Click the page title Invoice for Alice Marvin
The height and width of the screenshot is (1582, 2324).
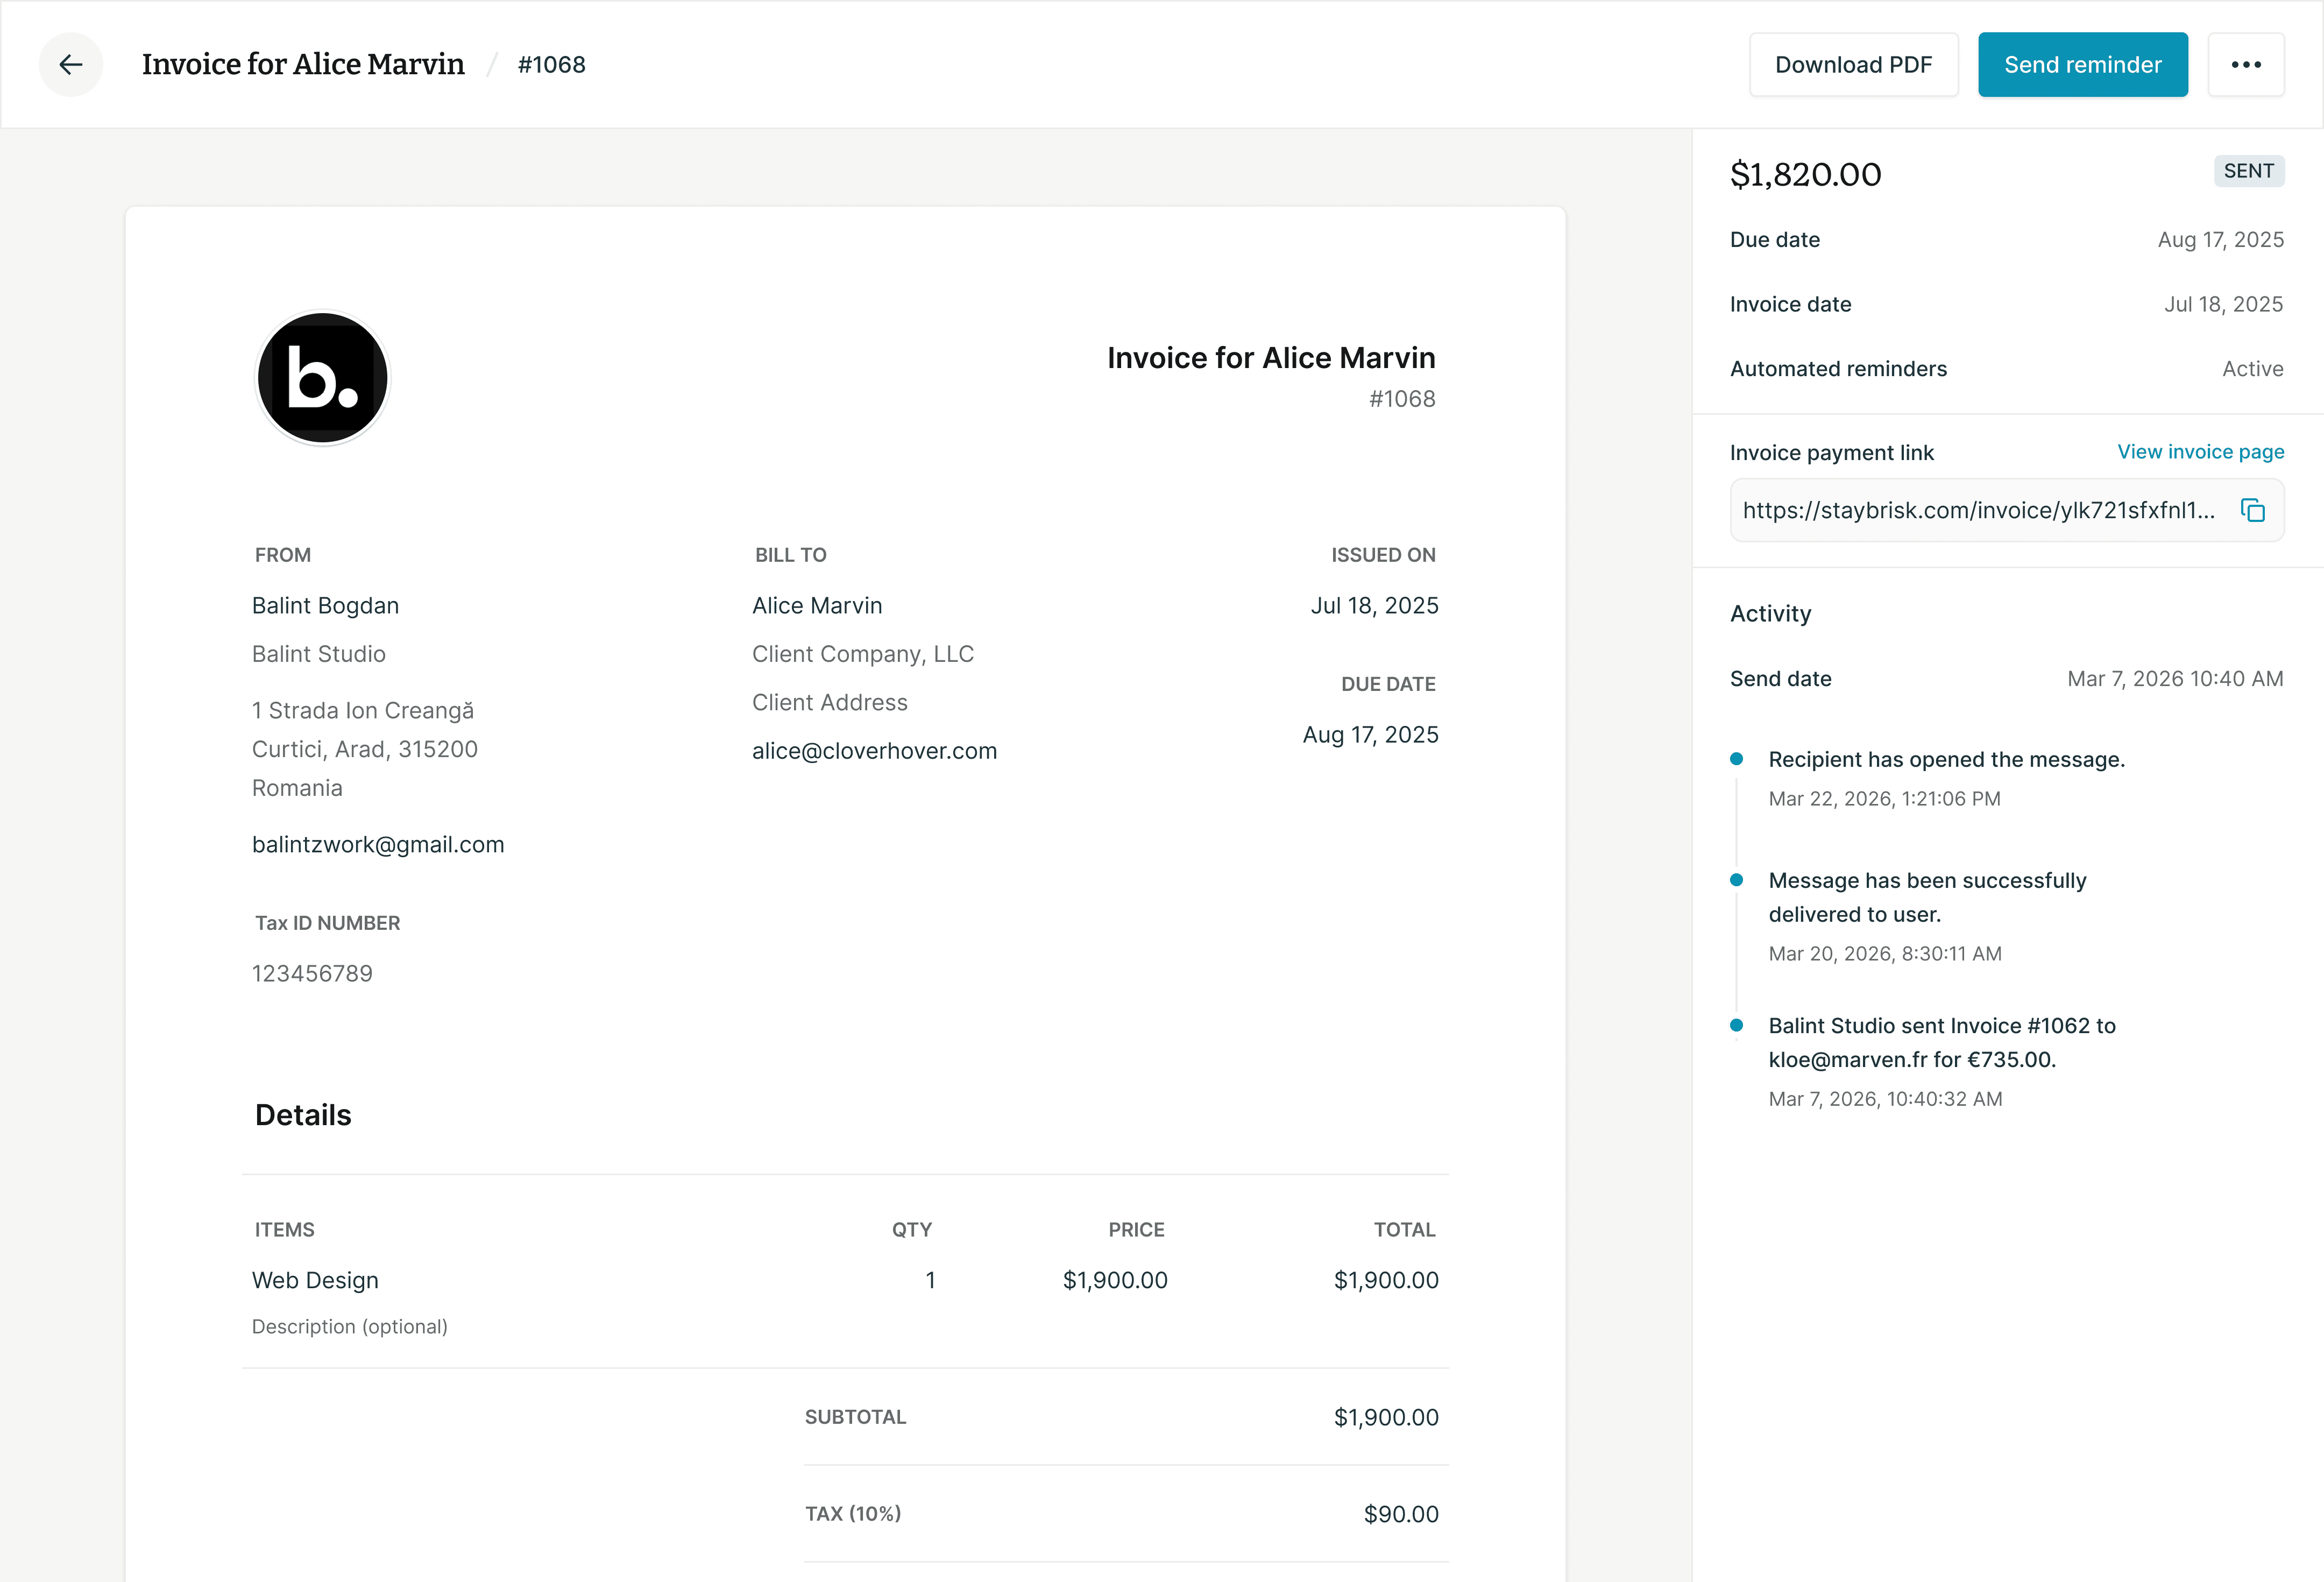coord(303,65)
